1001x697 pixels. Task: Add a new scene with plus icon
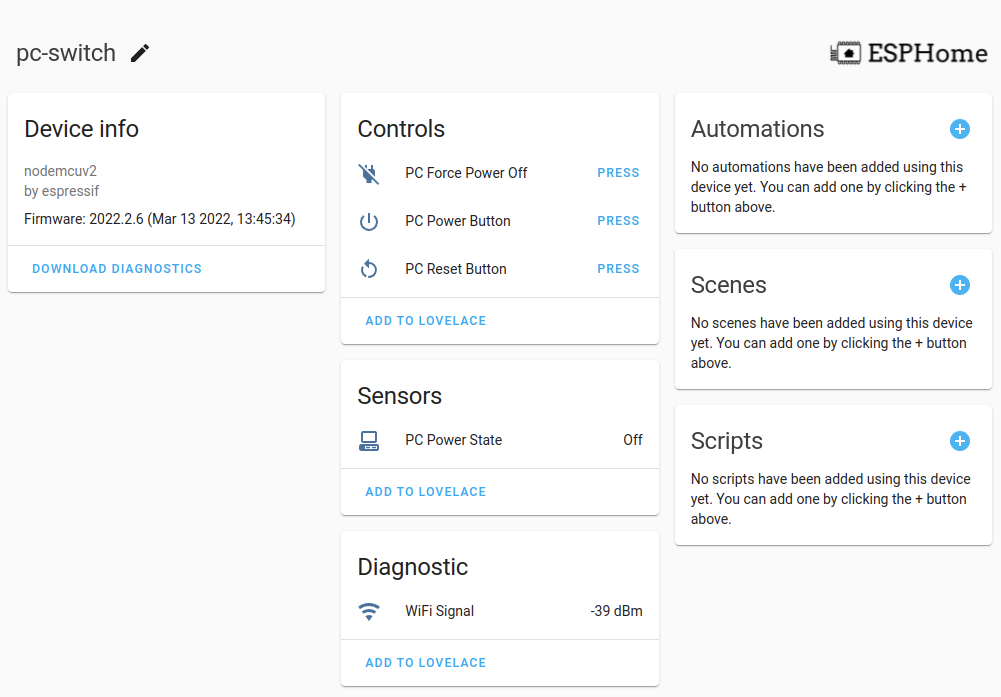[960, 285]
